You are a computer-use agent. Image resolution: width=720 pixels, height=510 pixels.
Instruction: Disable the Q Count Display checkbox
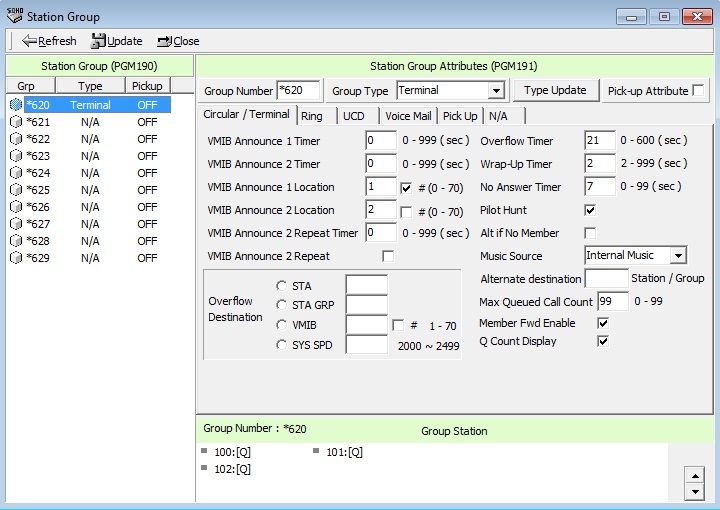[x=603, y=341]
